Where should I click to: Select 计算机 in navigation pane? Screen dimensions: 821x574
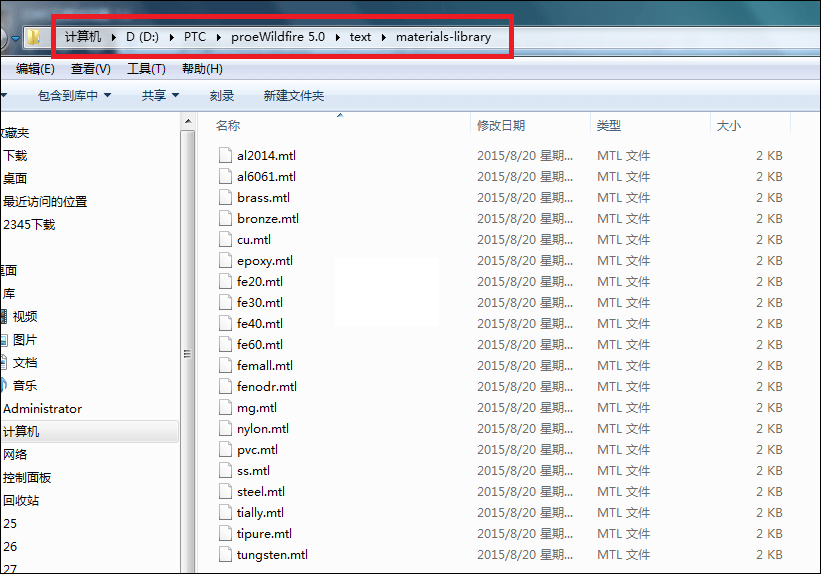tap(21, 432)
